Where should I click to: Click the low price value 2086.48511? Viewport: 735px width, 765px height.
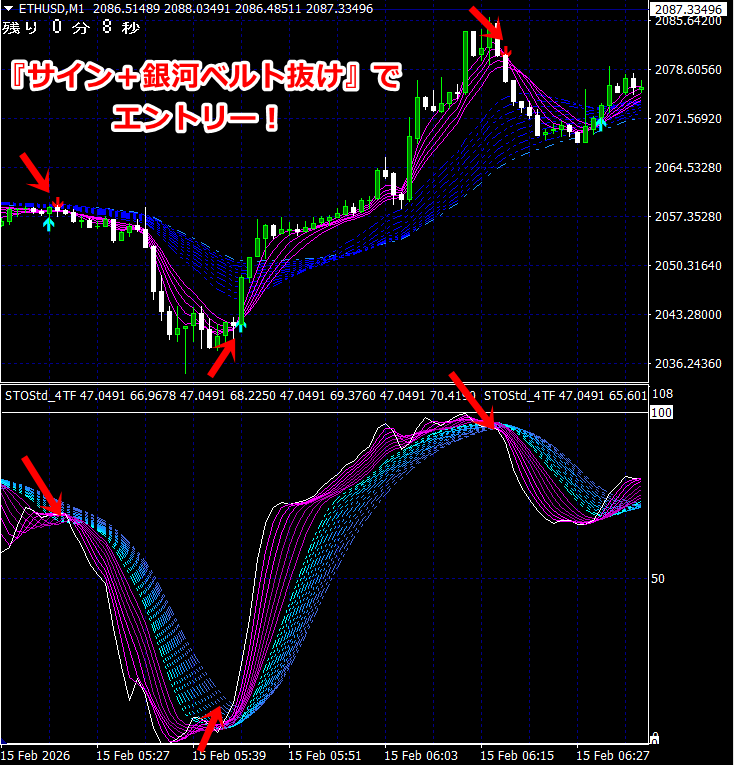coord(268,9)
